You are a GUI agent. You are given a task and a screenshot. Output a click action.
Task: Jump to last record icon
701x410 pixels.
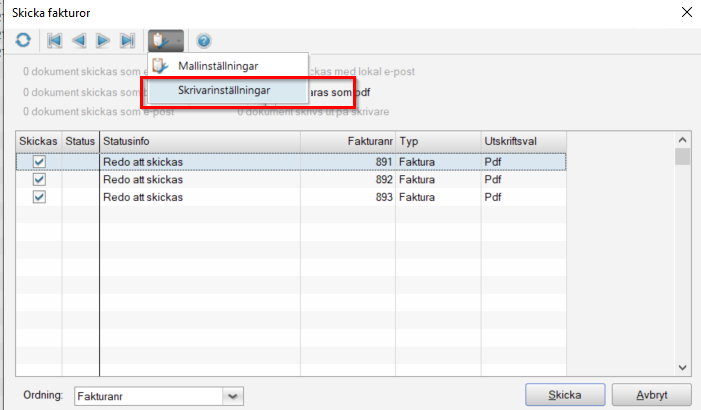[127, 41]
